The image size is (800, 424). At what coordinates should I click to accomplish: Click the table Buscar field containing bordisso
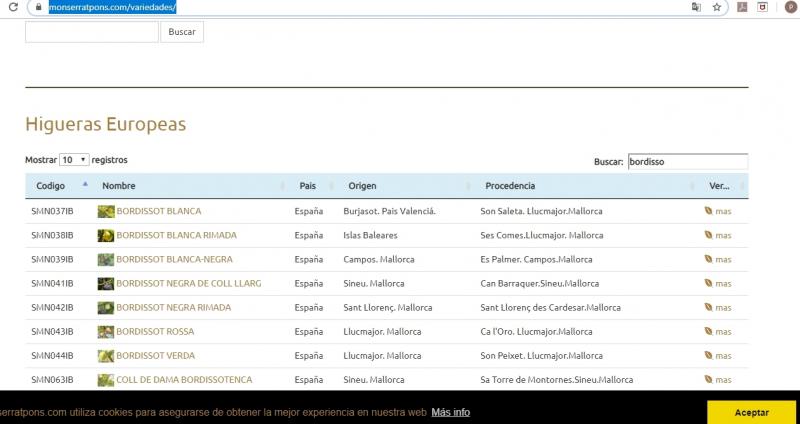(686, 161)
